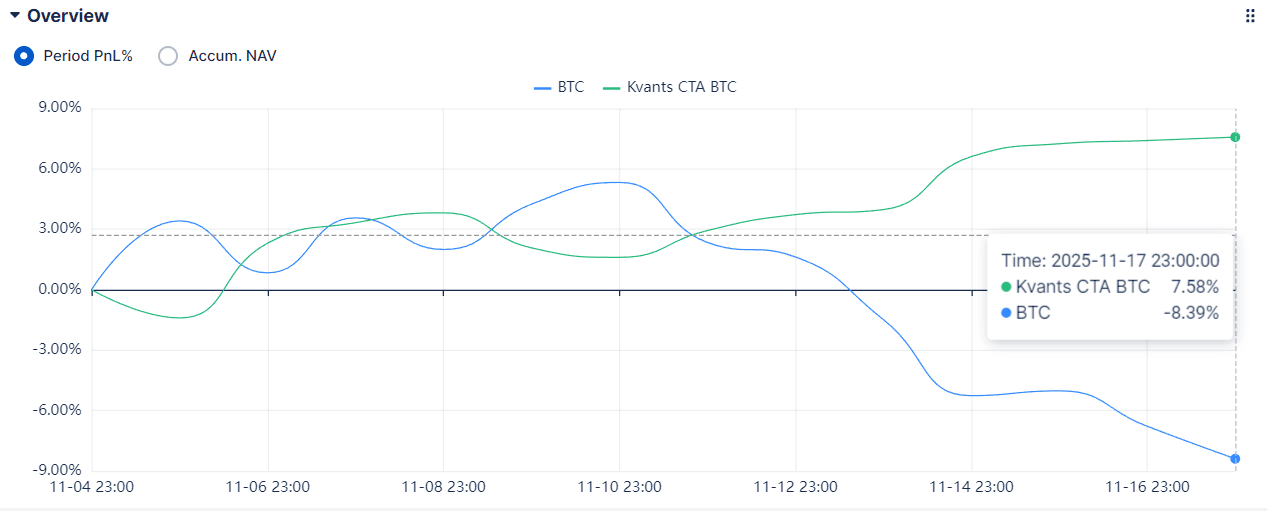Click the blue dot in the tooltip

1006,313
